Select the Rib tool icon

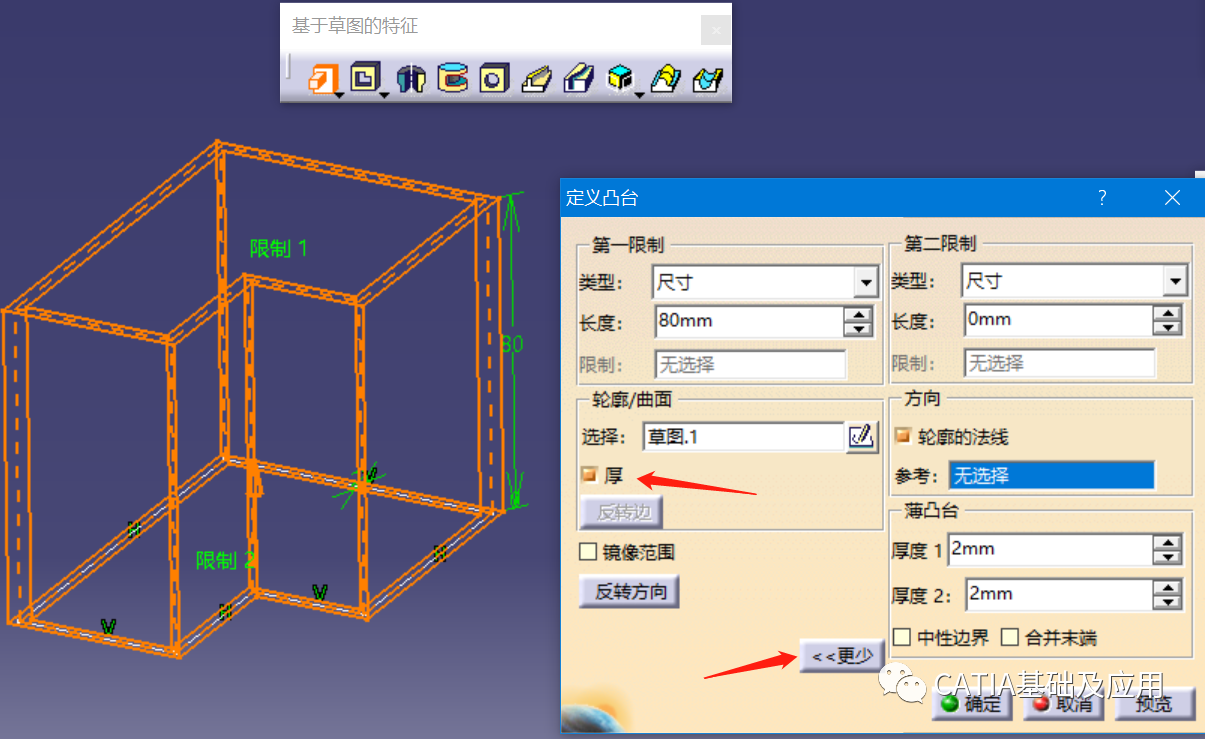point(537,79)
